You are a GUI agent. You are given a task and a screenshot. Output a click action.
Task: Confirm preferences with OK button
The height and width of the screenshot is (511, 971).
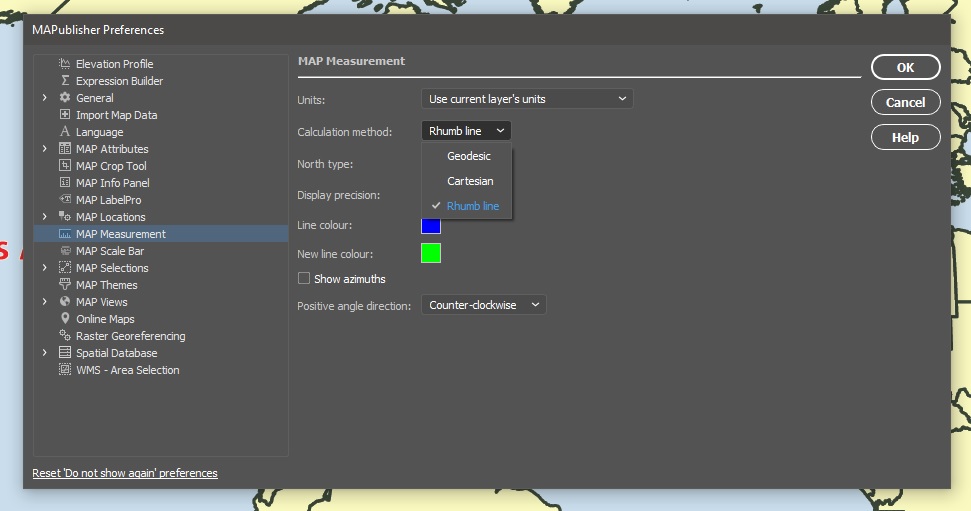905,68
